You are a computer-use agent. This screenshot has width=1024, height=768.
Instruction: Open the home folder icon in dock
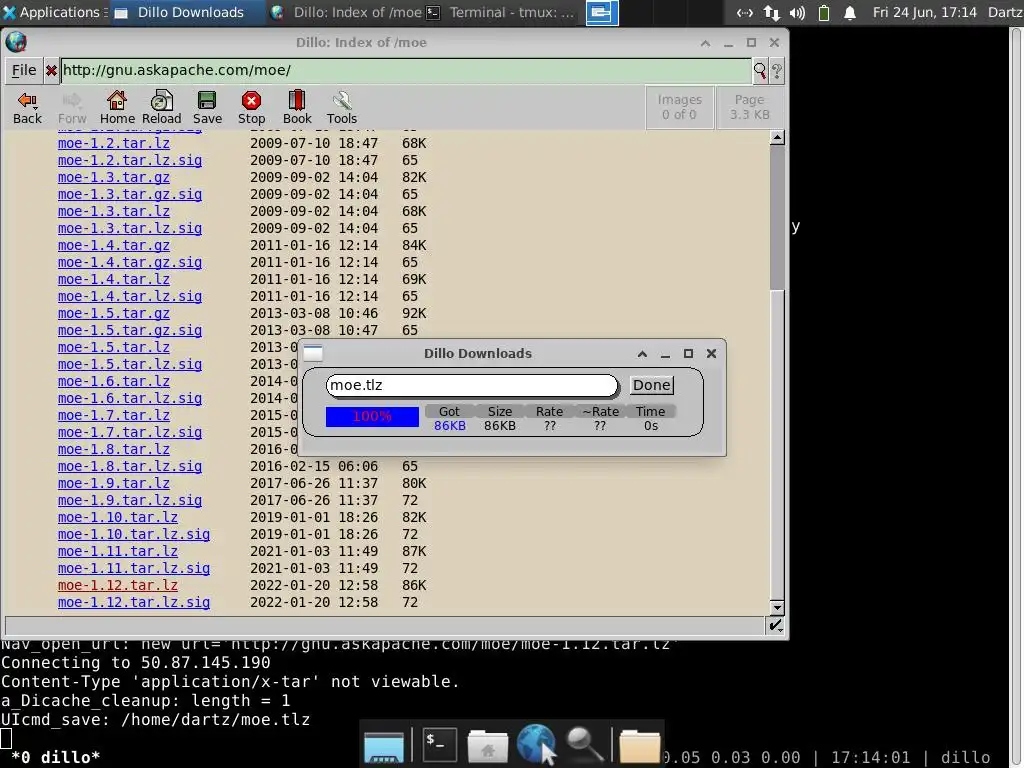tap(487, 746)
